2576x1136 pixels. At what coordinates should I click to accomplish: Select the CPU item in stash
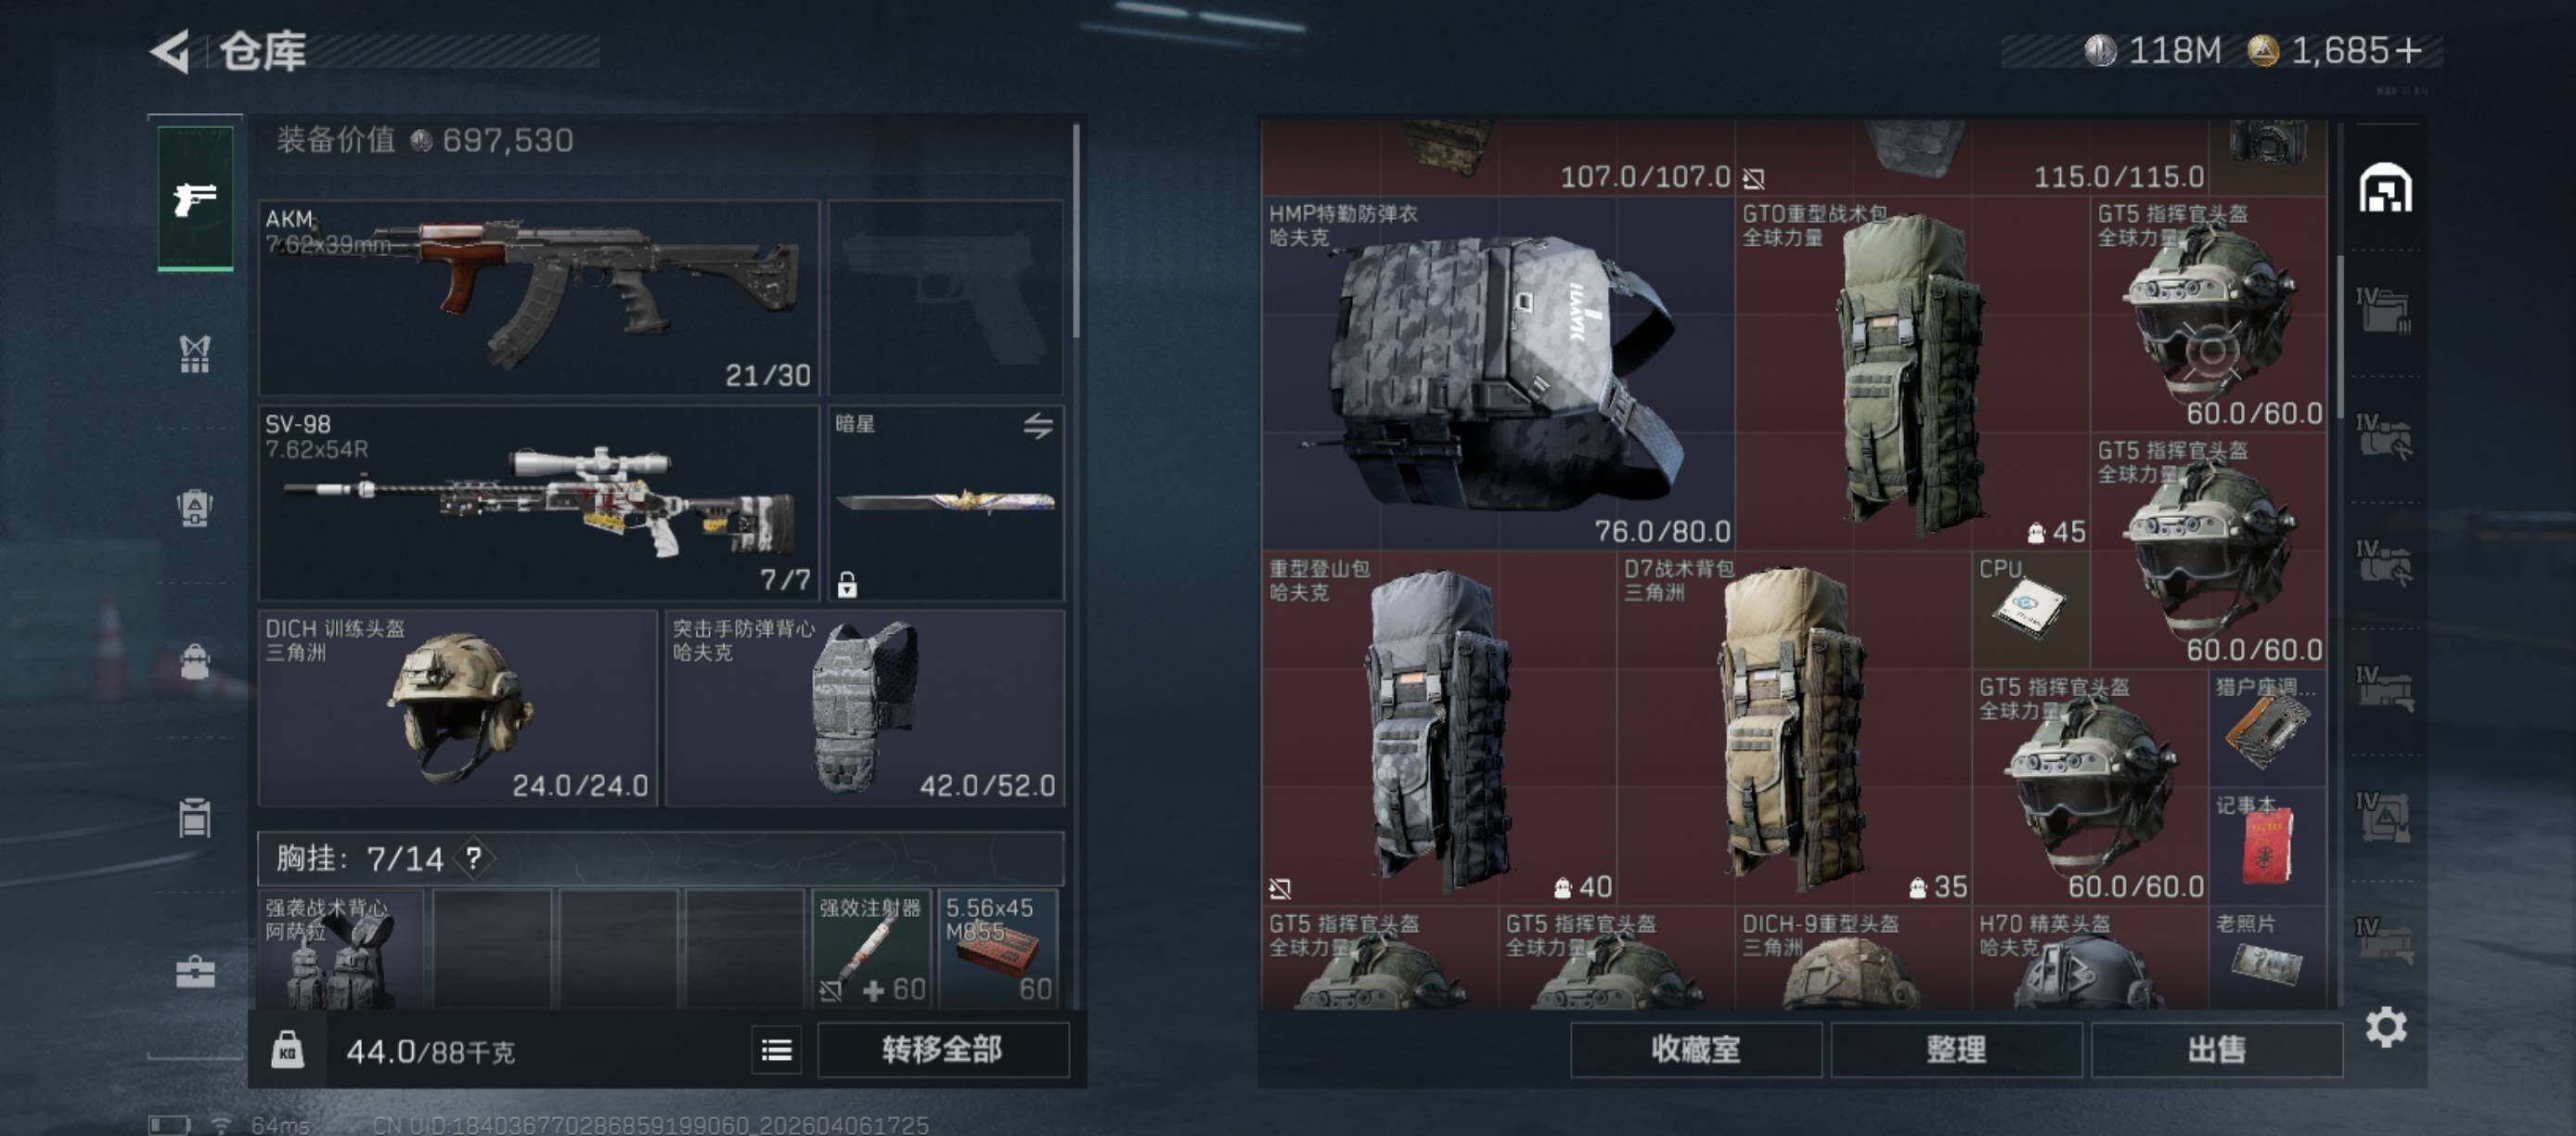click(x=2030, y=610)
